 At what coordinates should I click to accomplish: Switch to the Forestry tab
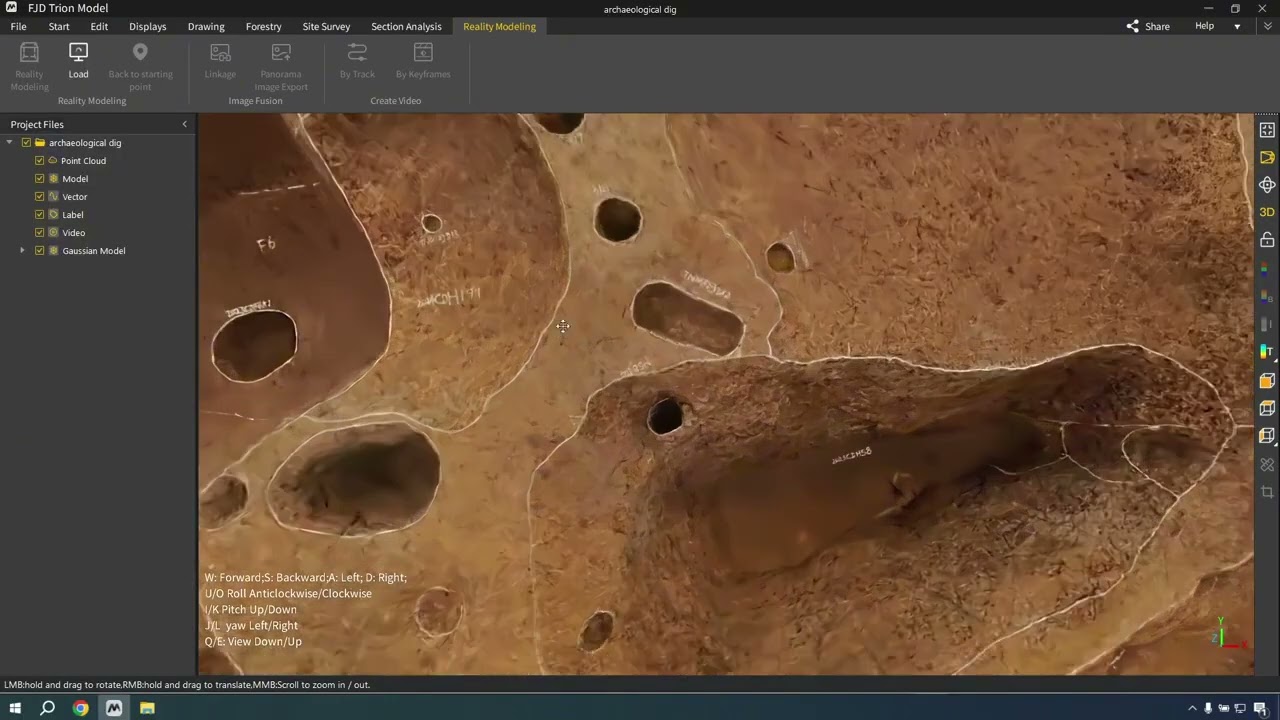click(263, 27)
